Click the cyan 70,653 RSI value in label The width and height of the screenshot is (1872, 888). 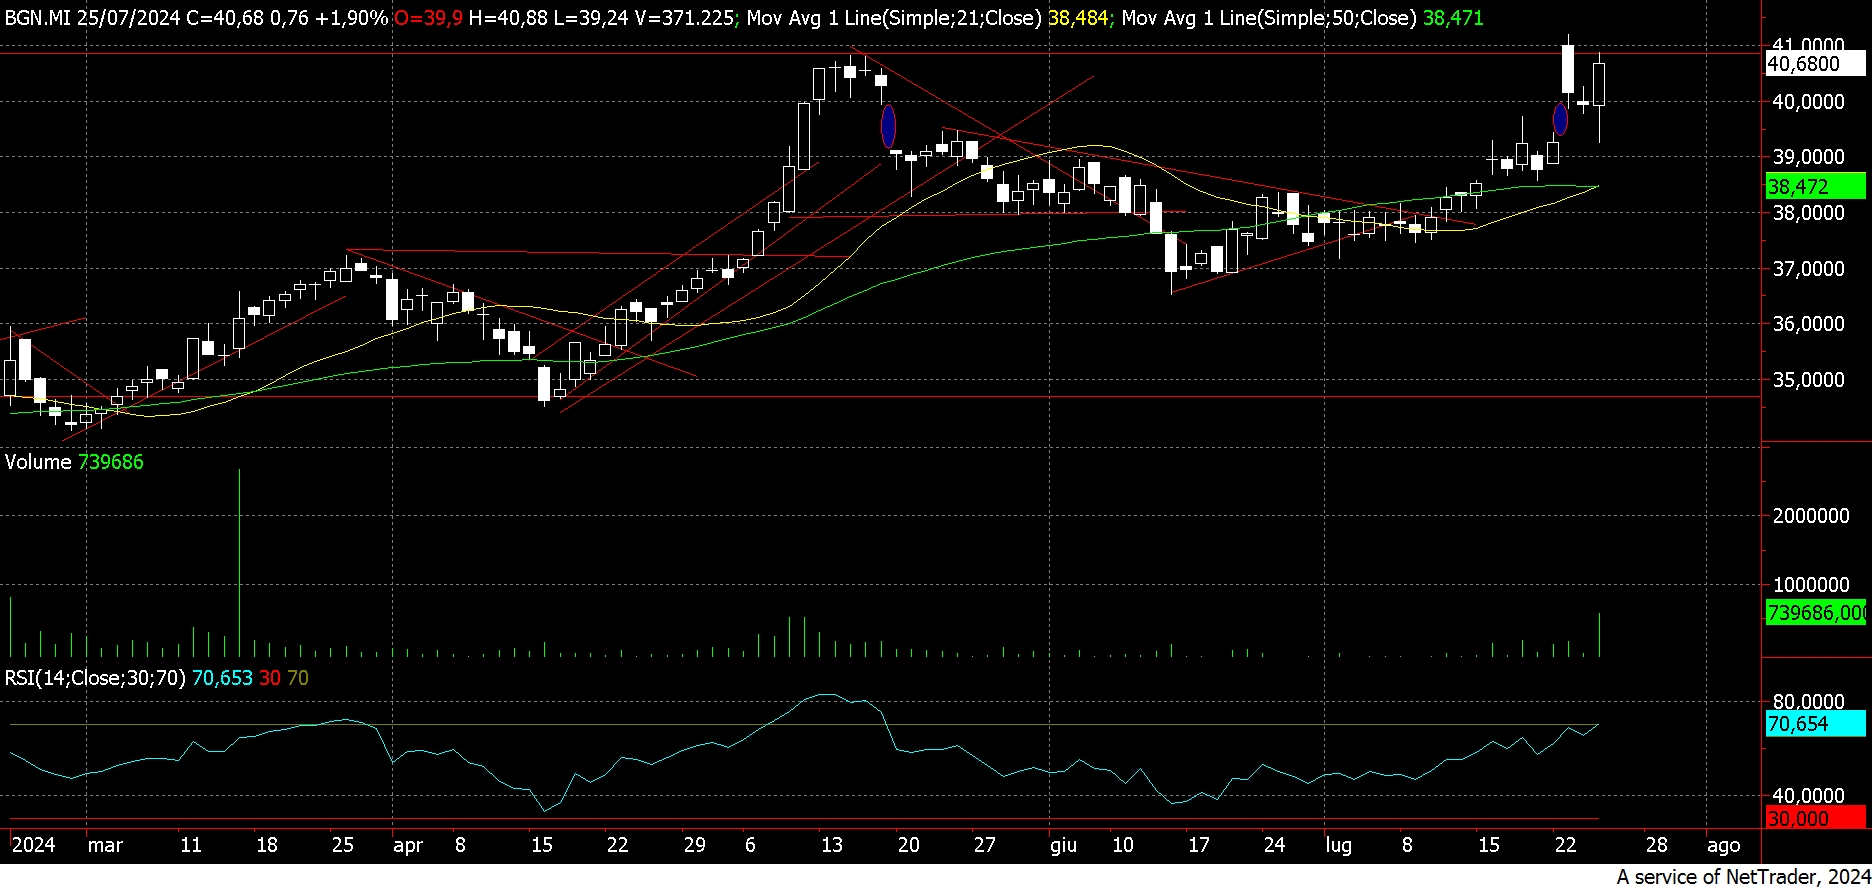(x=222, y=678)
